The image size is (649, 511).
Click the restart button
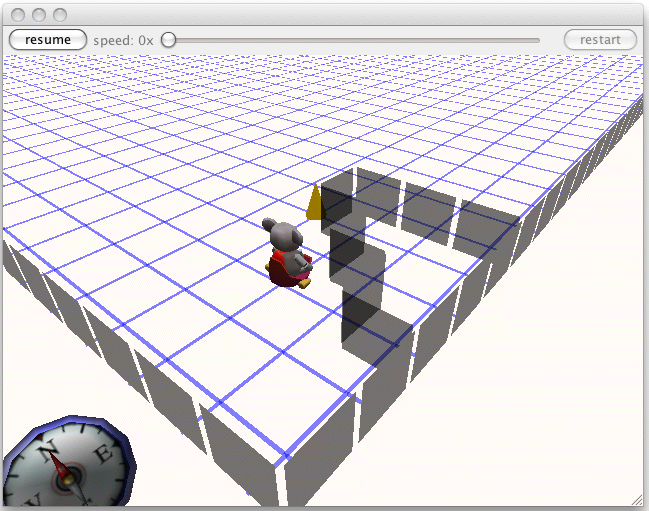pyautogui.click(x=600, y=40)
